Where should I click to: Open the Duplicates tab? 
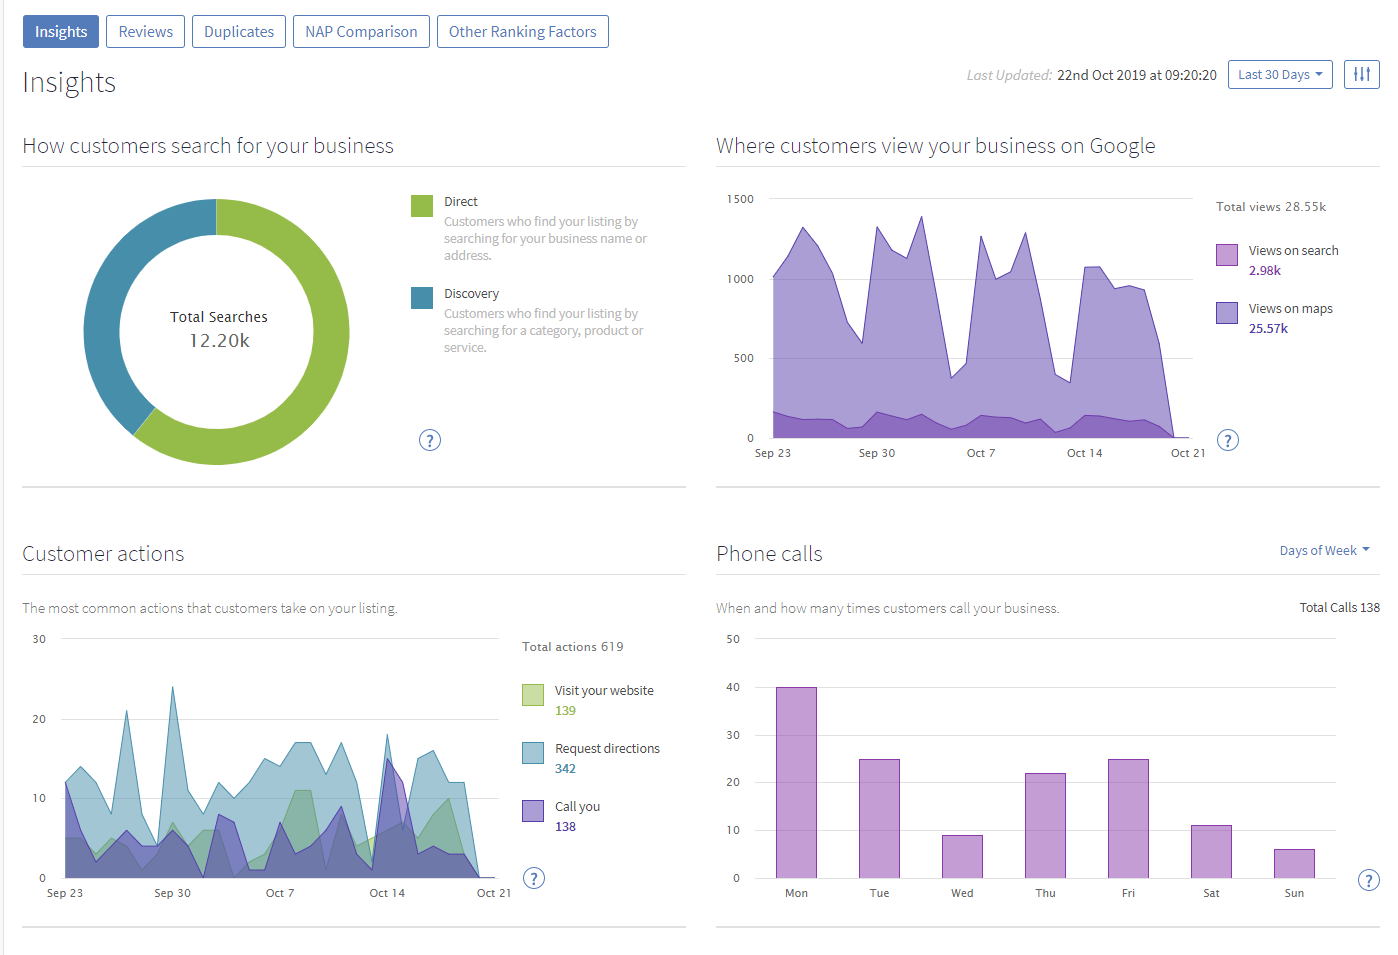pos(239,32)
